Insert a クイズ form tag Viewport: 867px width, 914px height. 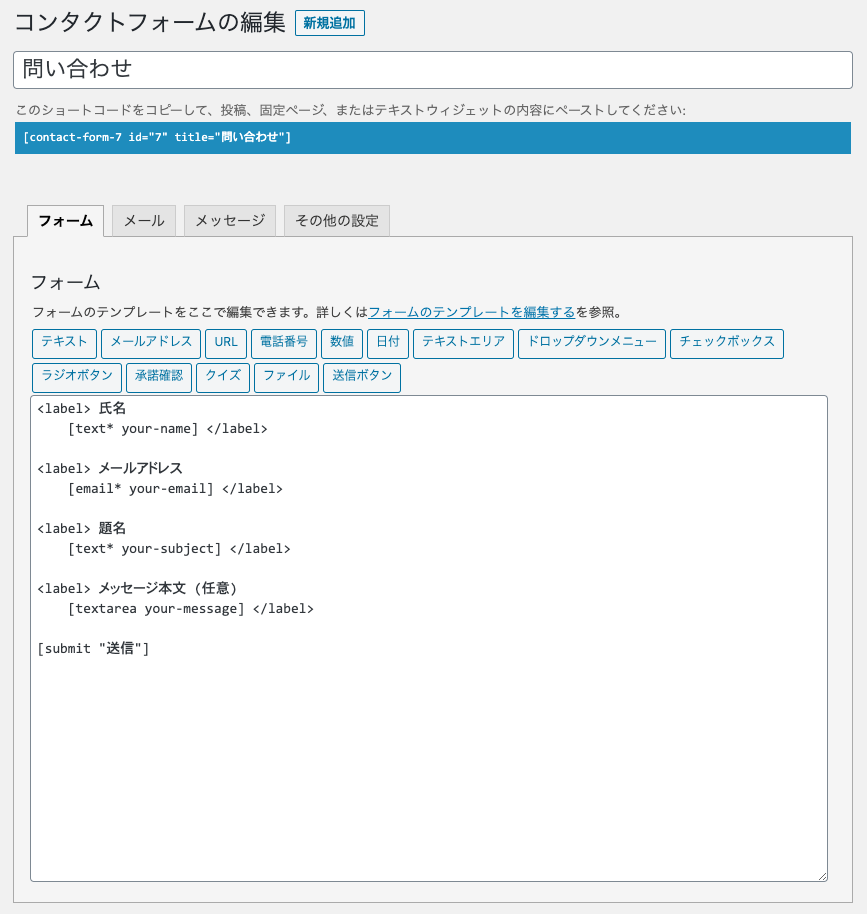(x=223, y=378)
